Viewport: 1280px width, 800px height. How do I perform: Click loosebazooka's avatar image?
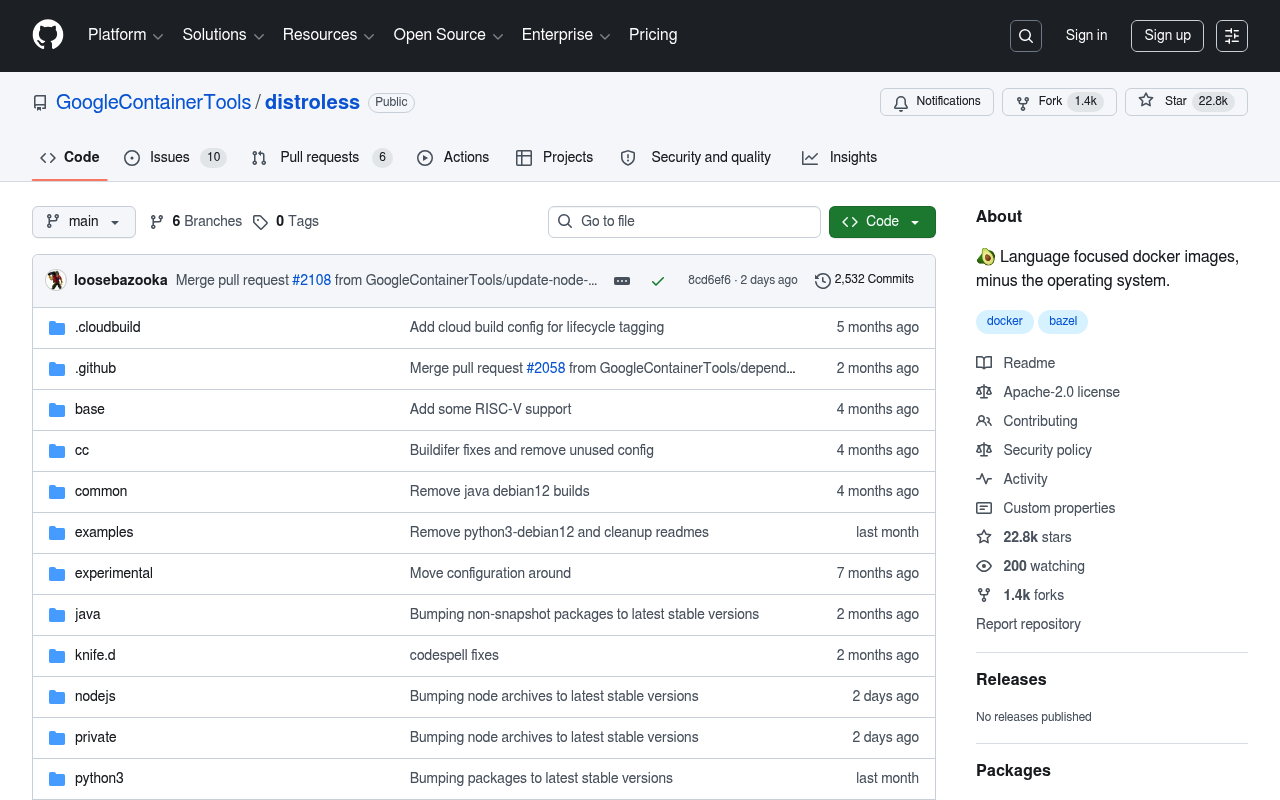click(x=55, y=280)
